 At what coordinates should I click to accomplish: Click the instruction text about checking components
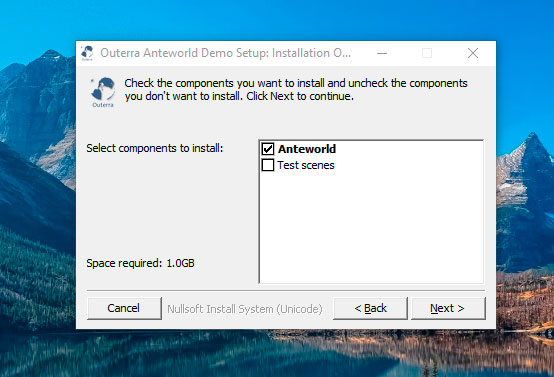(296, 89)
